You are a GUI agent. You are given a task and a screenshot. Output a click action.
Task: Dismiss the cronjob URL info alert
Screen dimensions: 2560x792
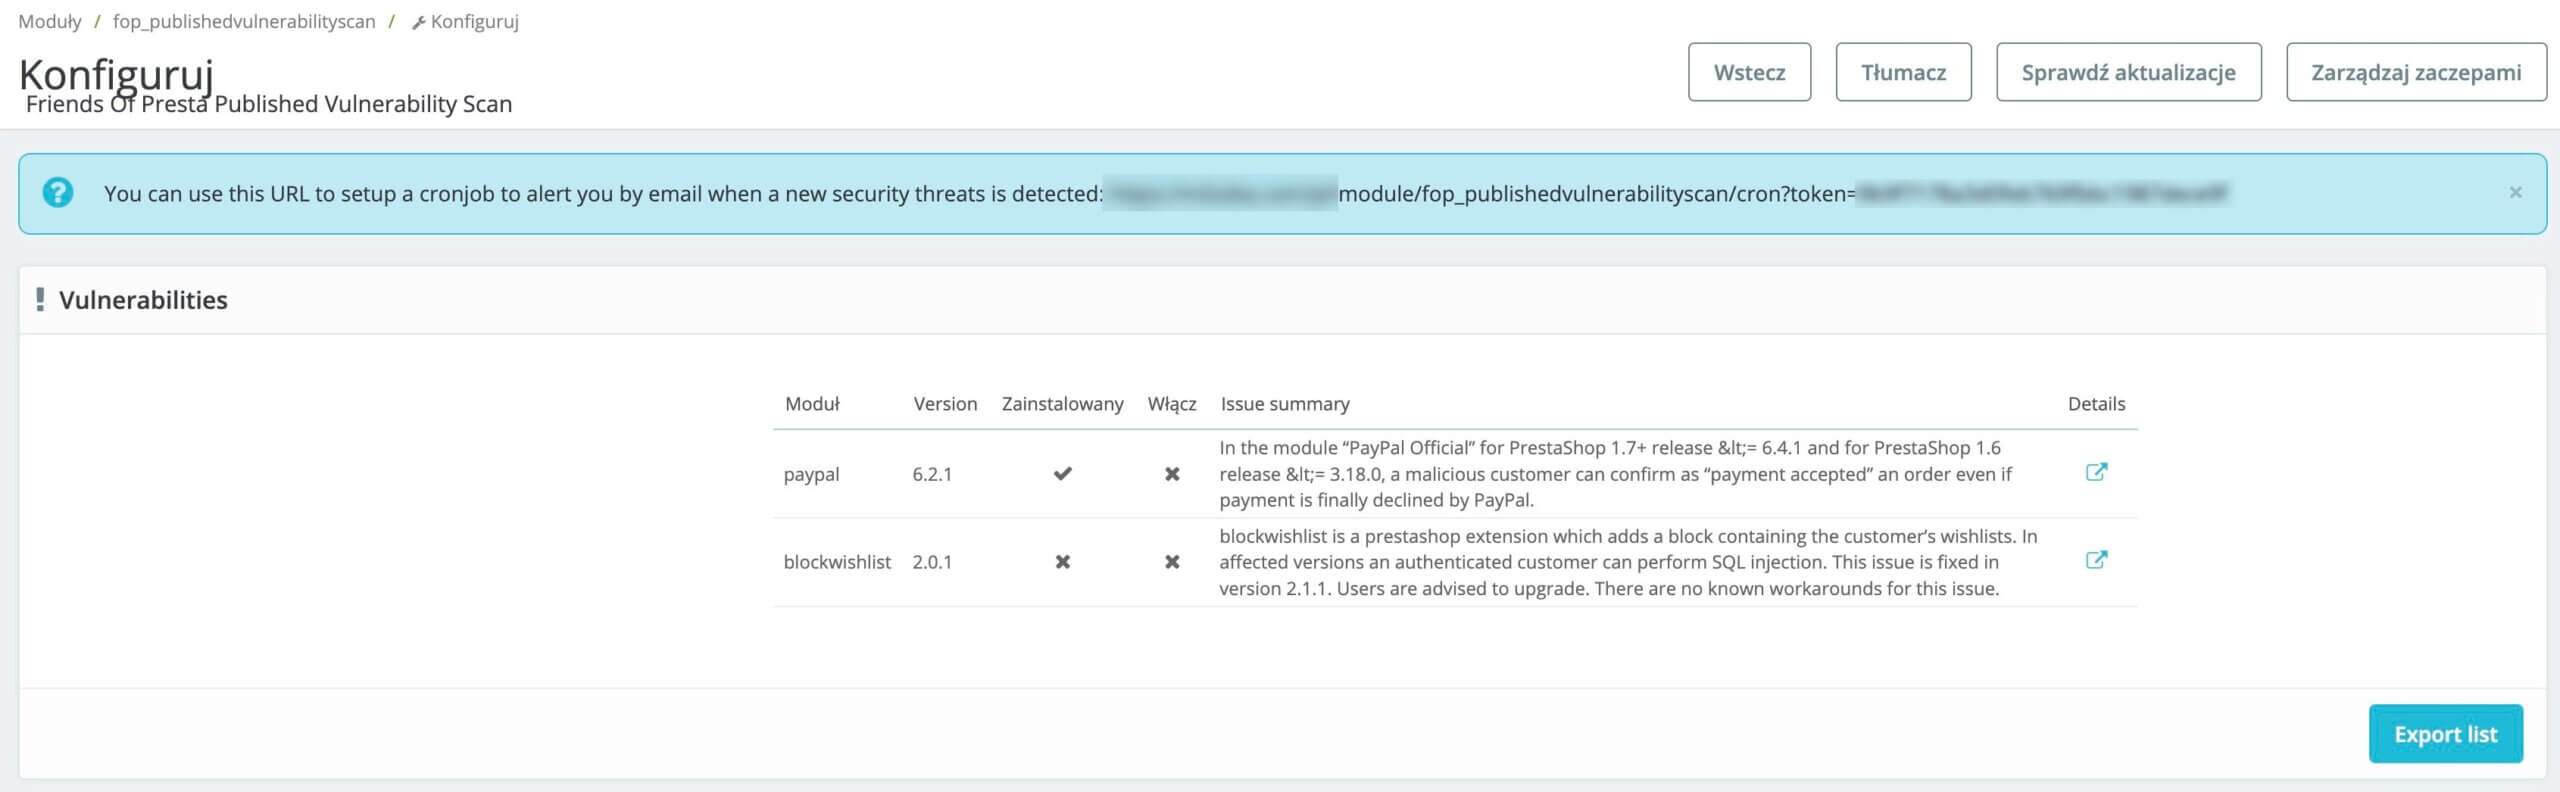[2515, 193]
